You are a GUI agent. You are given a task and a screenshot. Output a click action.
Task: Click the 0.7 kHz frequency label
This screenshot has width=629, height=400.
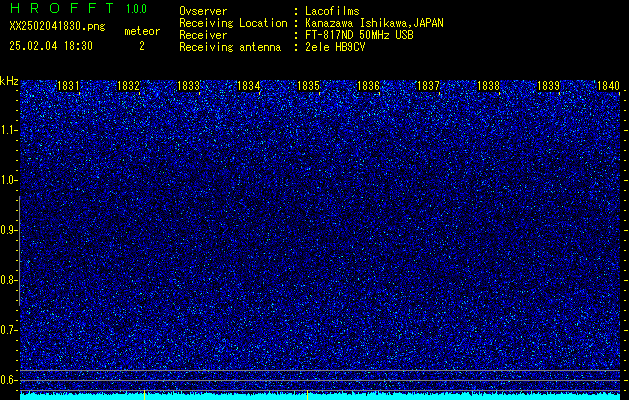[7, 330]
